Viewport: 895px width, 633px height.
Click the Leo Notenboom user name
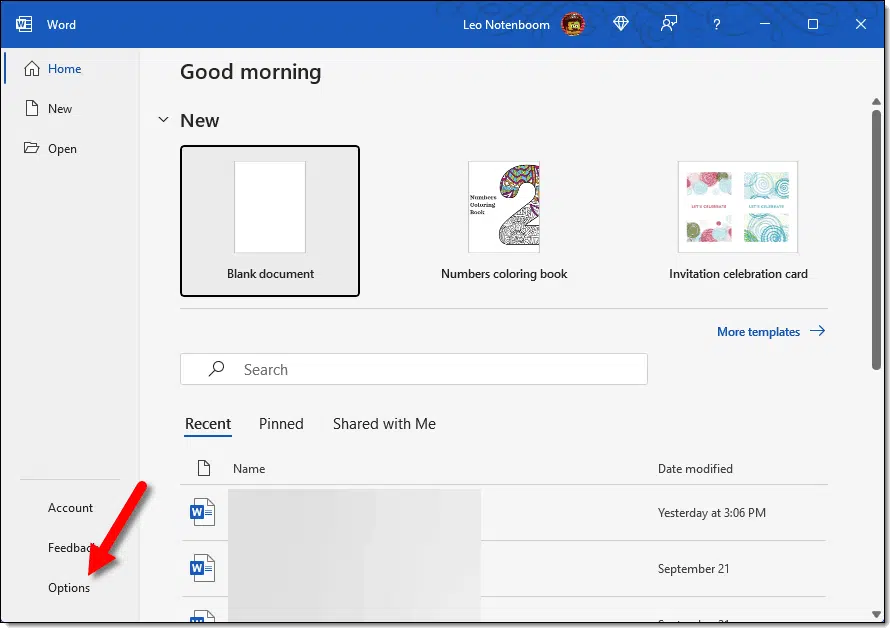tap(506, 25)
